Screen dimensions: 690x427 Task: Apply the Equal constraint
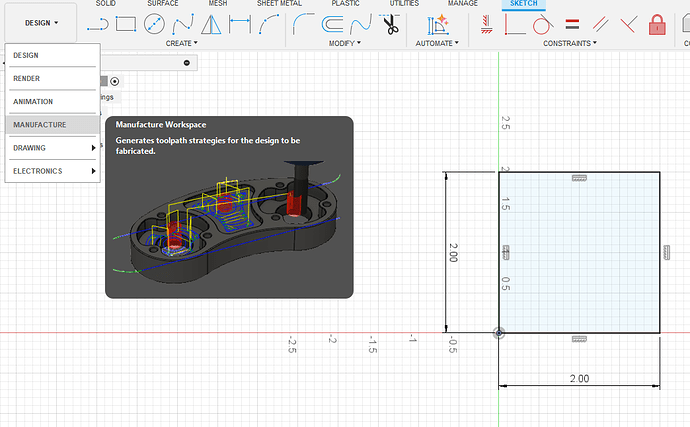tap(572, 24)
